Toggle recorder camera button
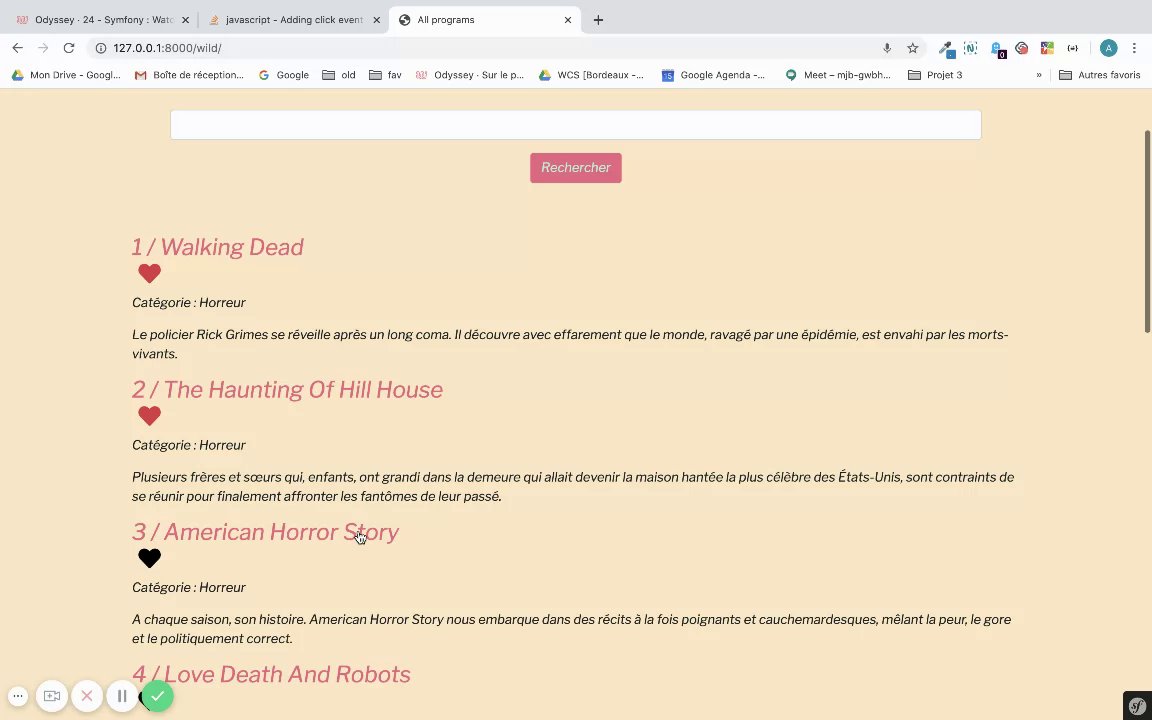Screen dimensions: 1152x720 tap(51, 696)
